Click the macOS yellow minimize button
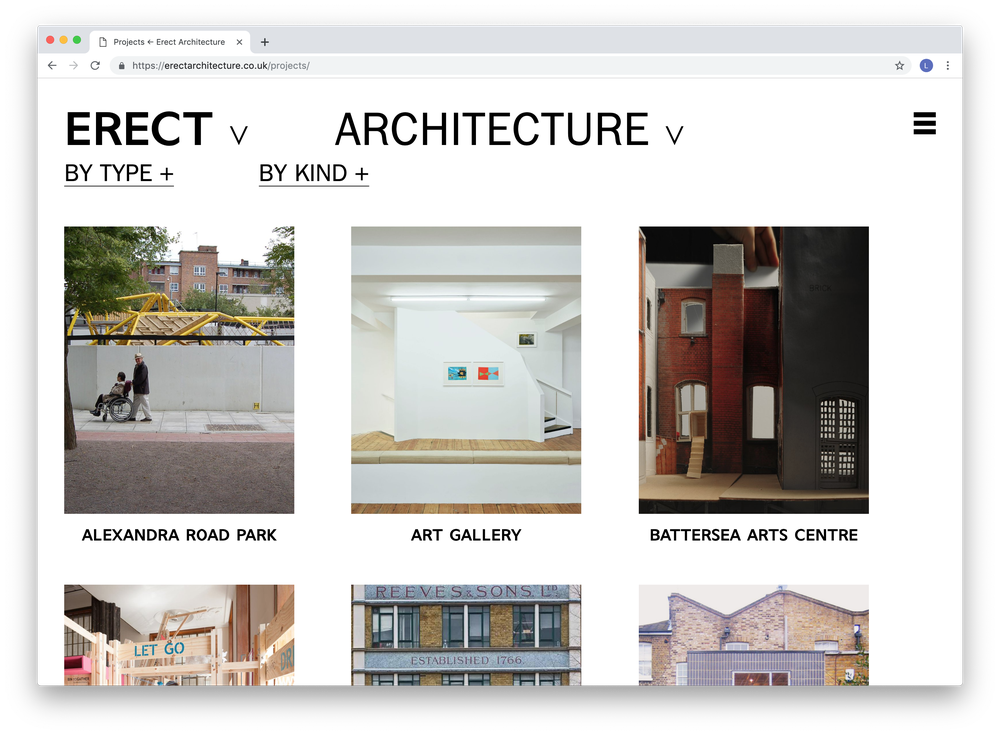 coord(64,40)
